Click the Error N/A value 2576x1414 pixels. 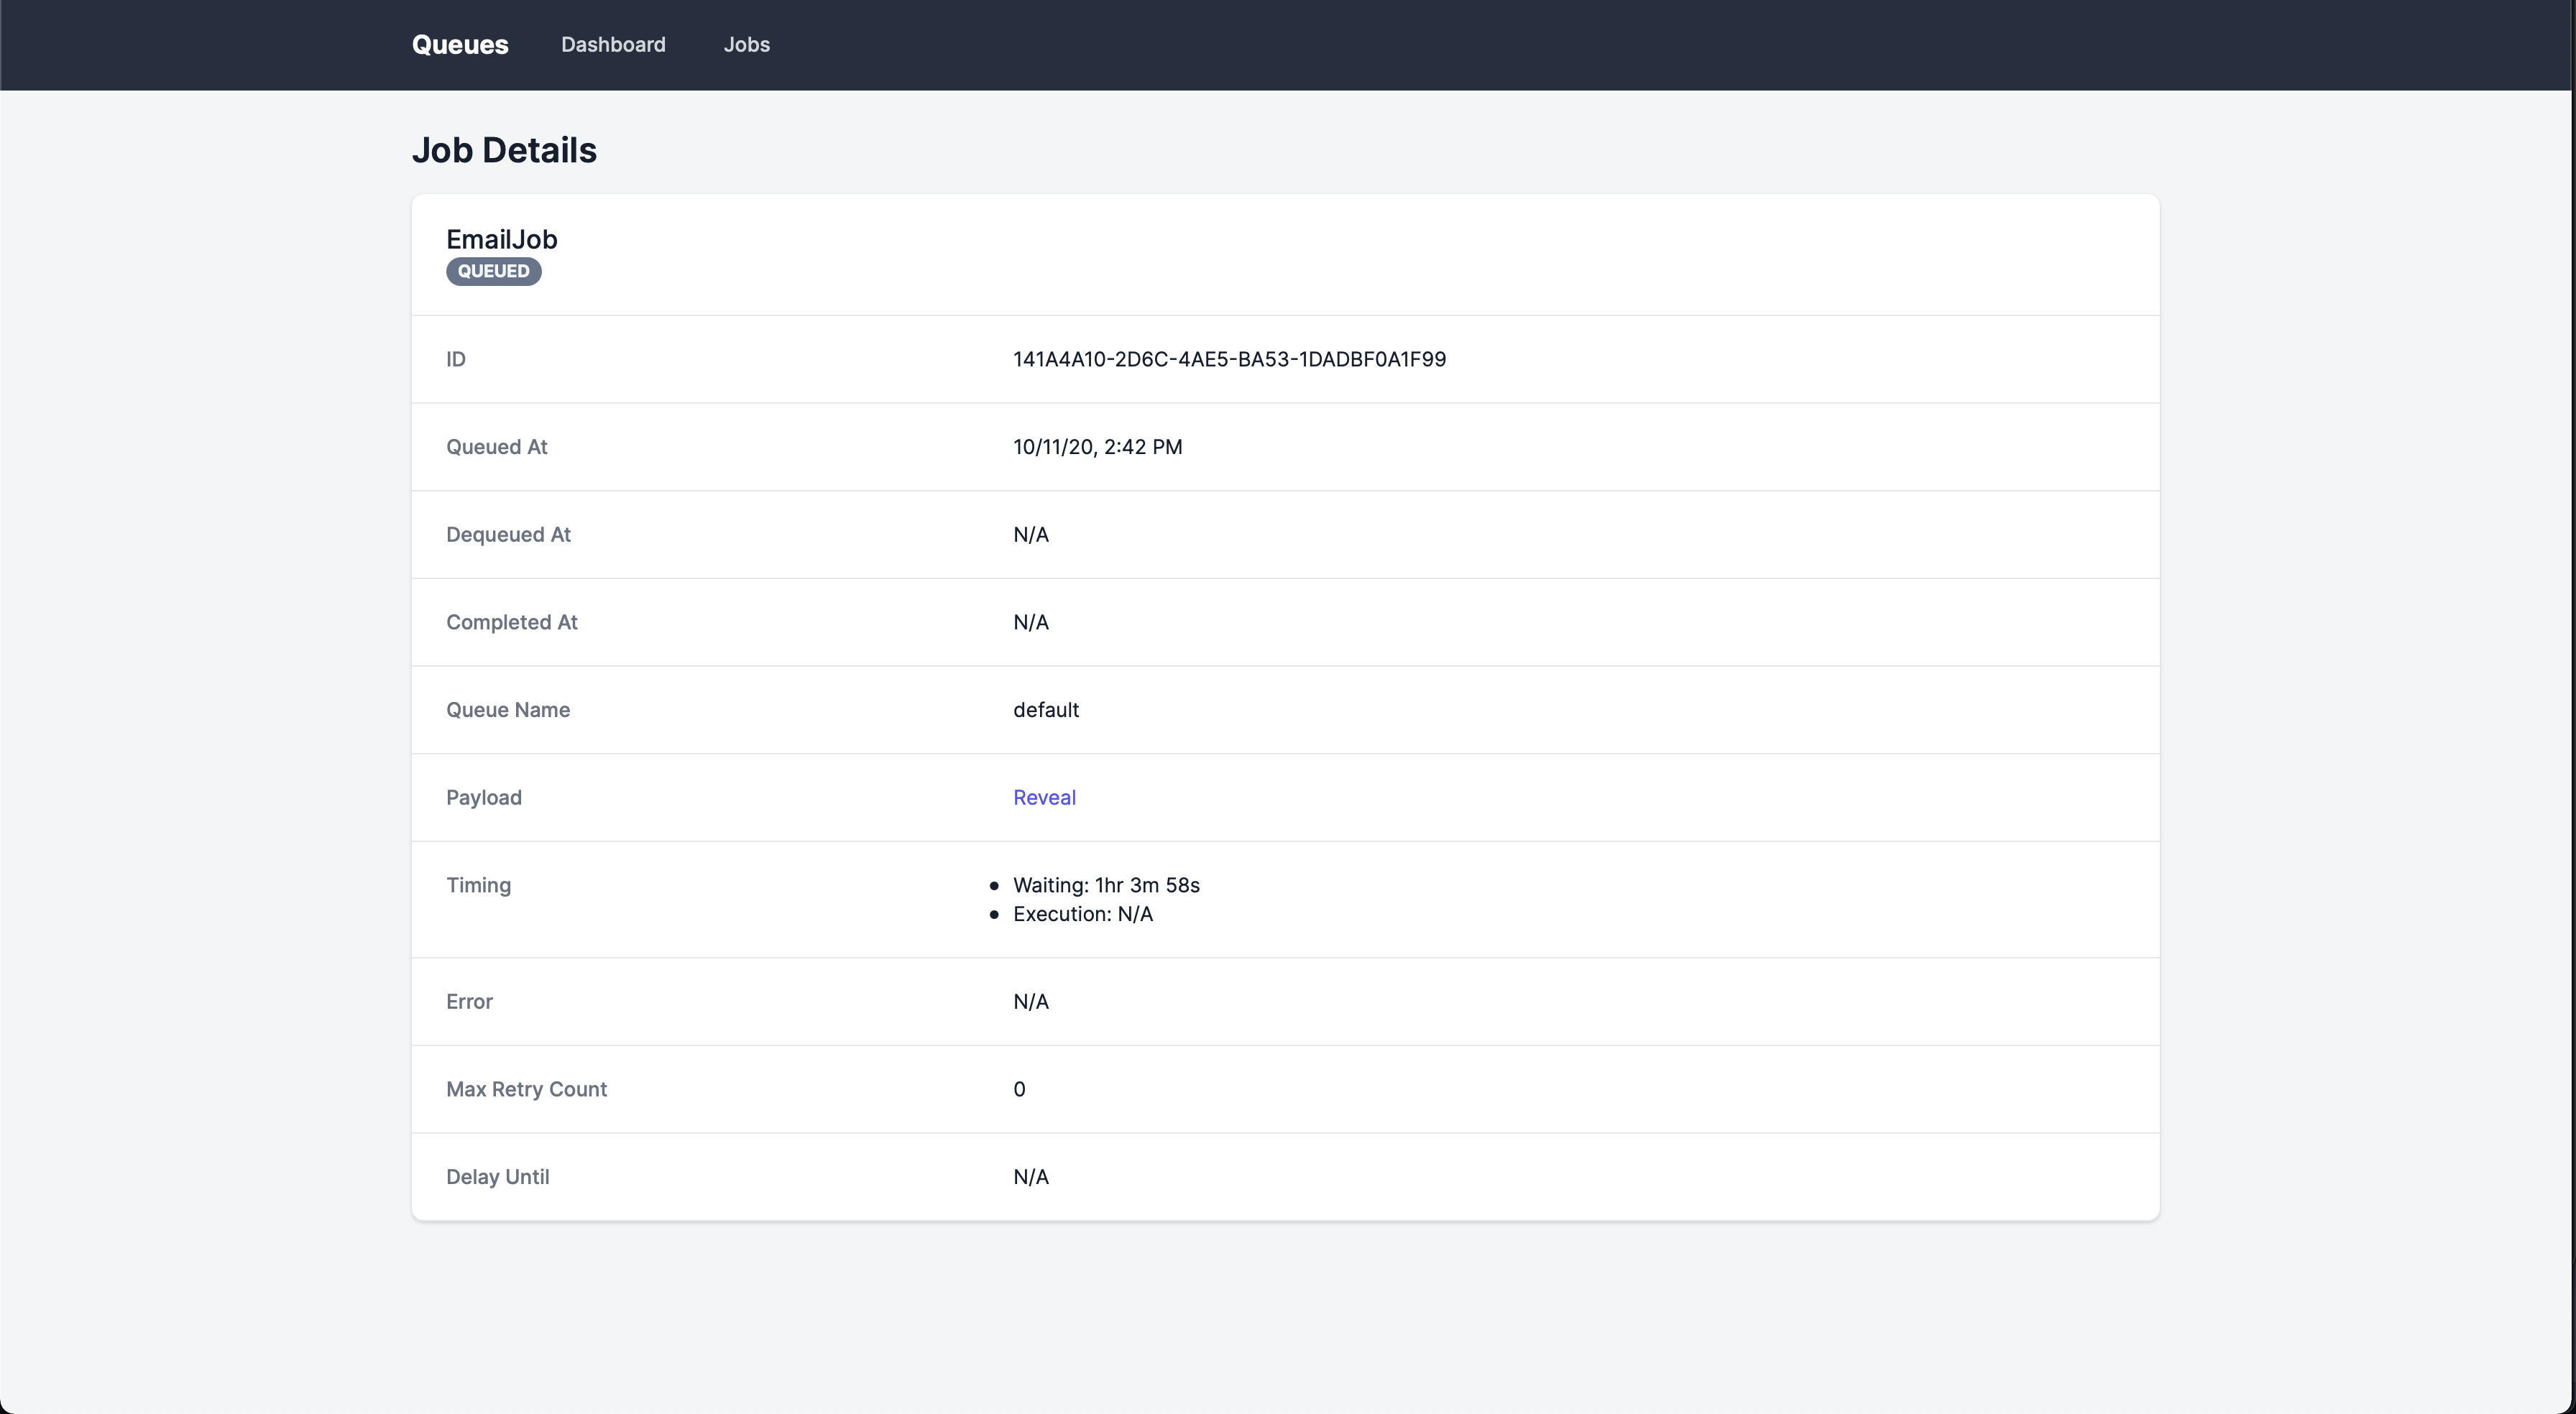(1030, 1001)
